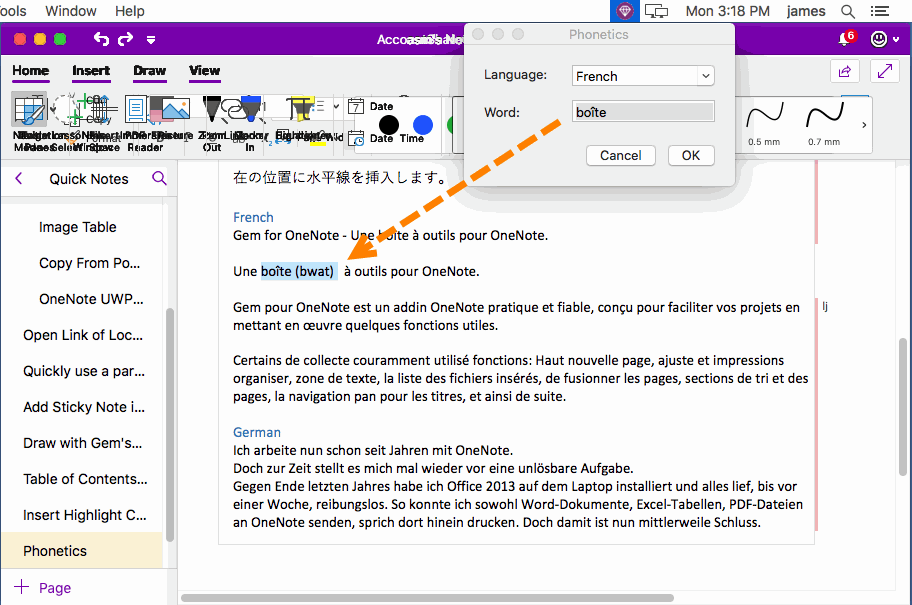Image resolution: width=912 pixels, height=605 pixels.
Task: Click Cancel in the Phonetics dialog
Action: (621, 155)
